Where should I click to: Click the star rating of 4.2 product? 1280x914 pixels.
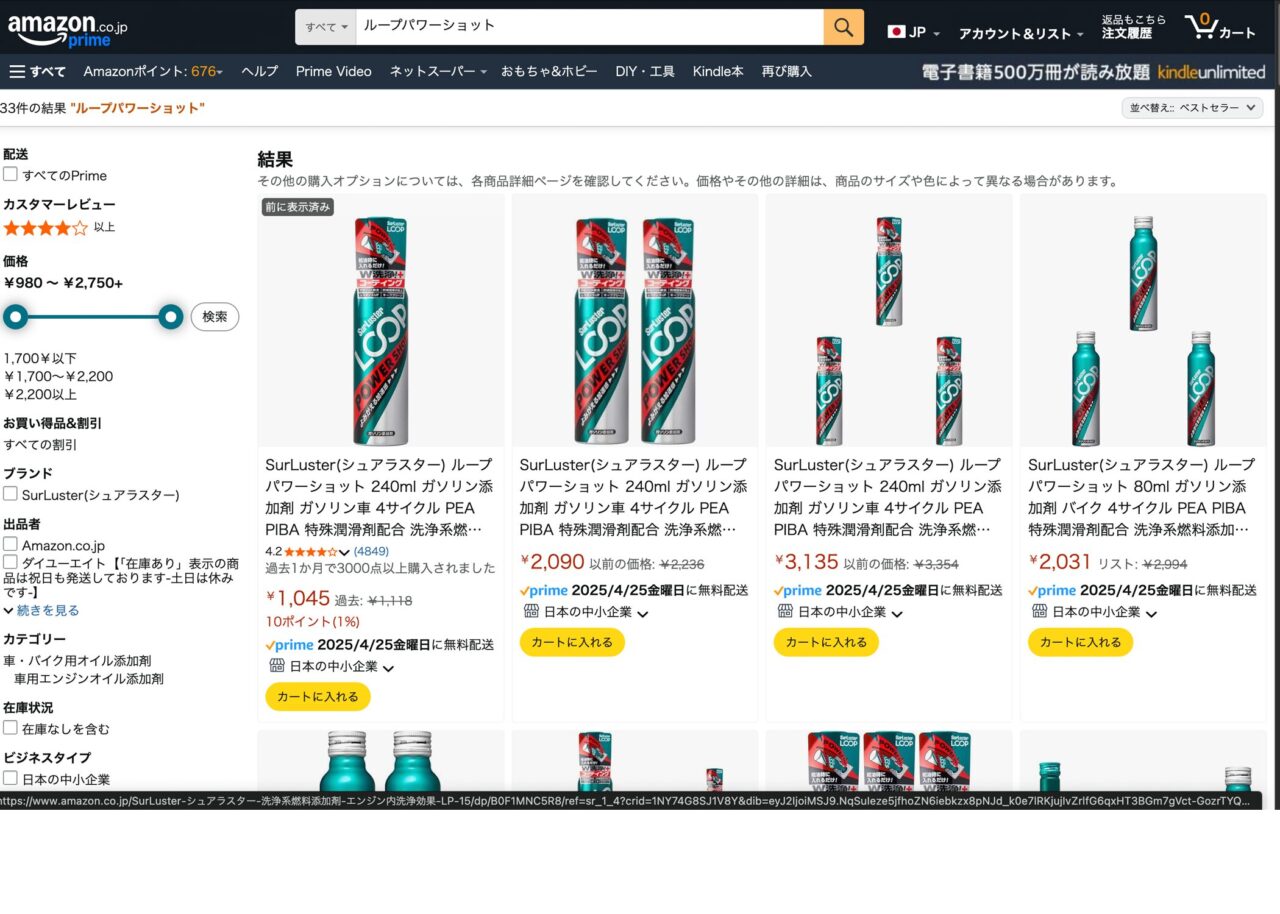[311, 551]
